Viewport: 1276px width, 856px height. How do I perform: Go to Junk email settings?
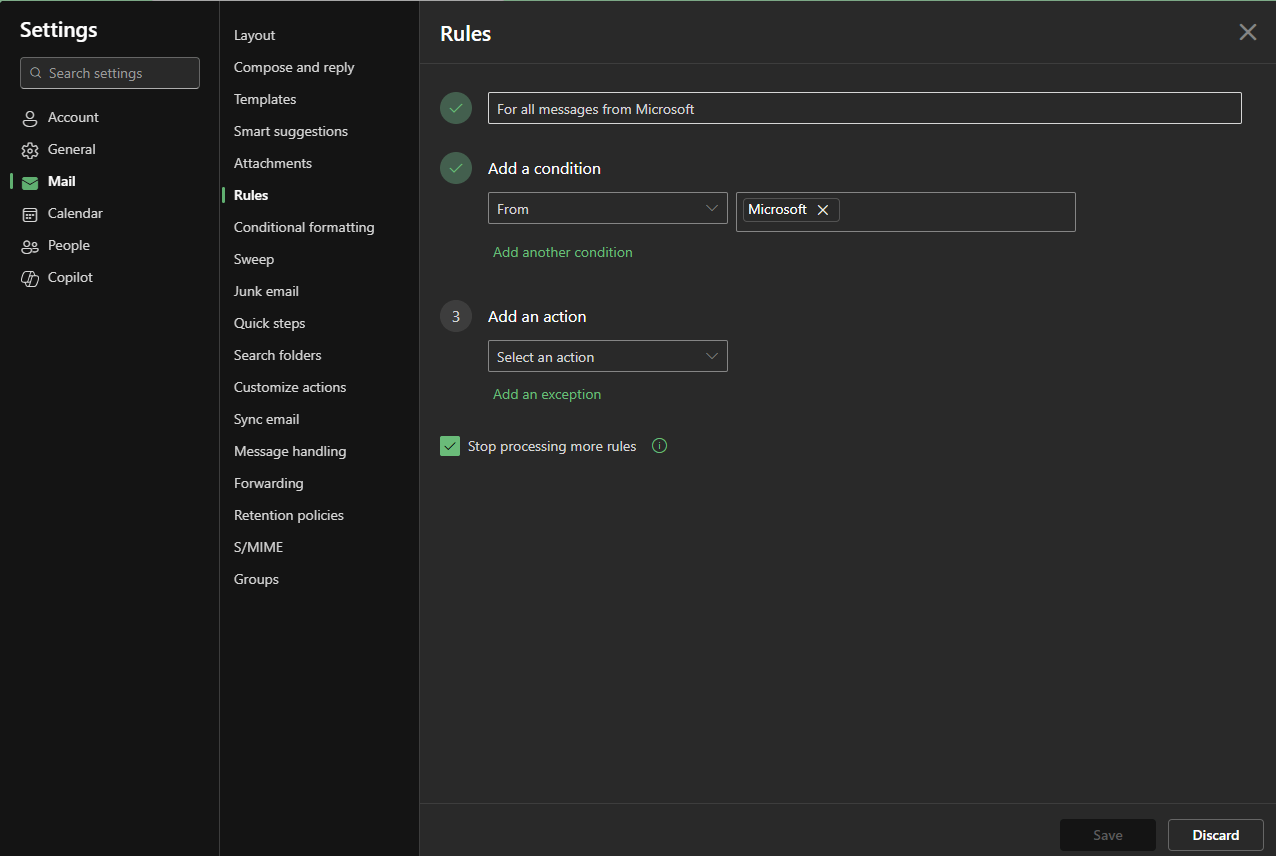266,291
